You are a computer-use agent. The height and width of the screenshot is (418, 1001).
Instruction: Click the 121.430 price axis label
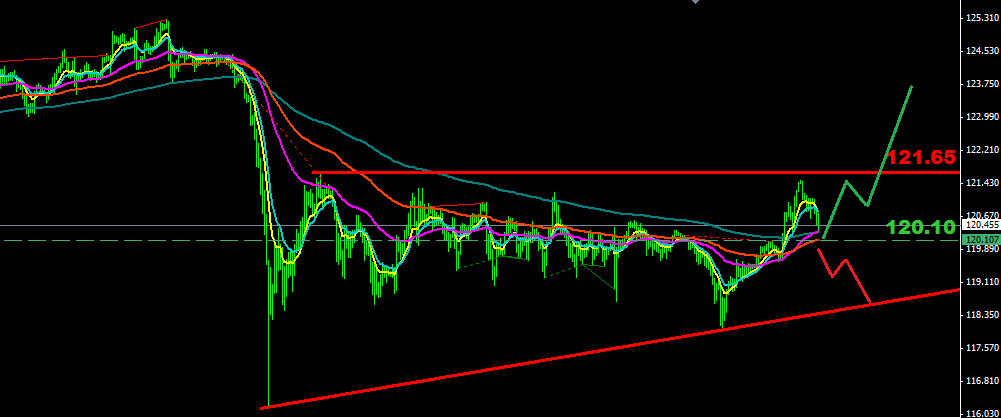pos(982,183)
